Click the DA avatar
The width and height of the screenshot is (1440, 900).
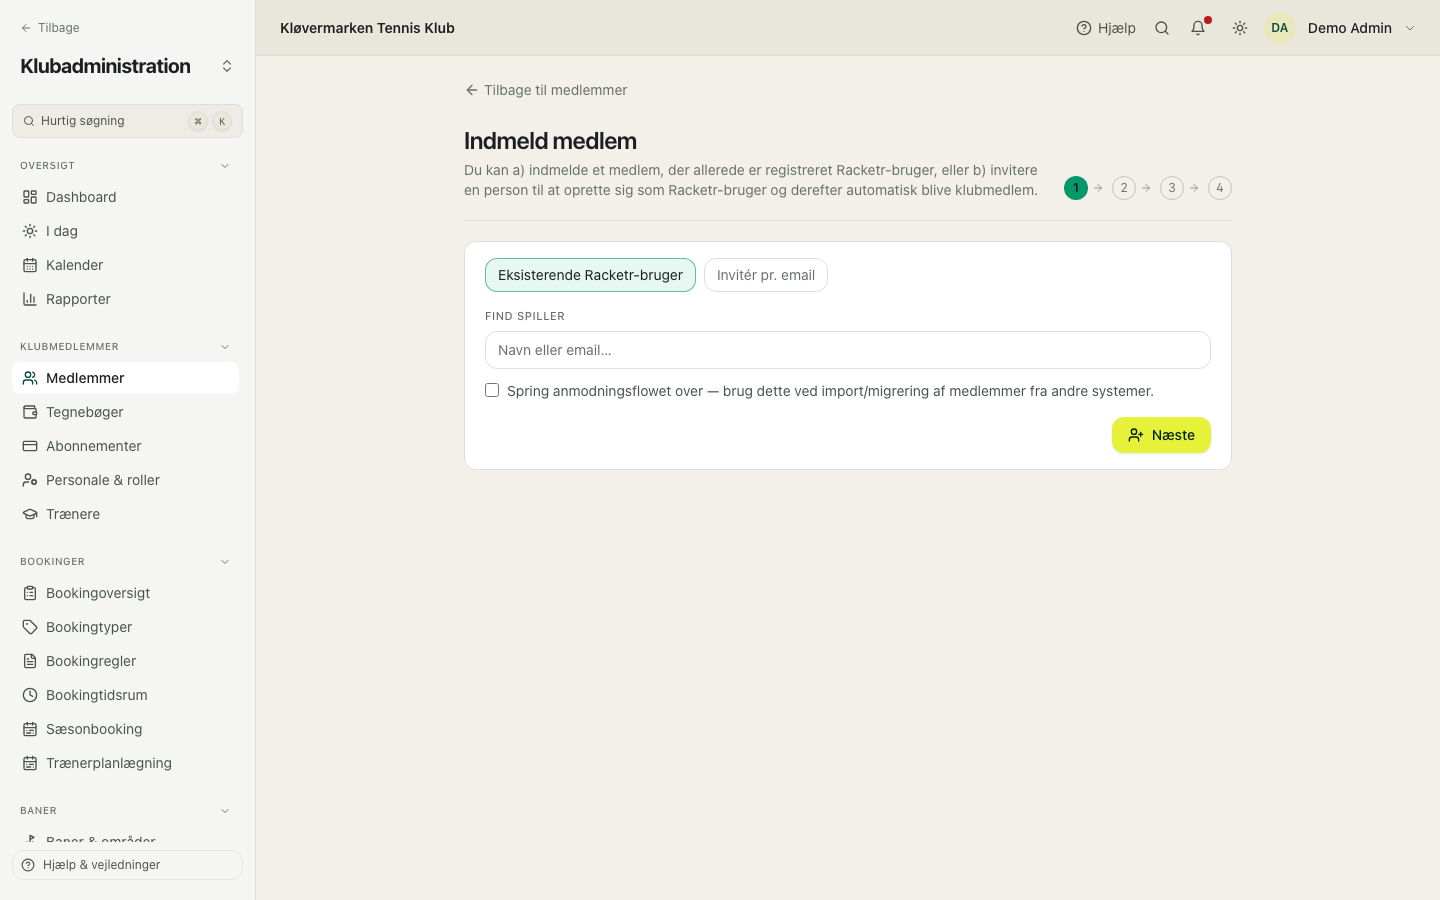click(1280, 28)
